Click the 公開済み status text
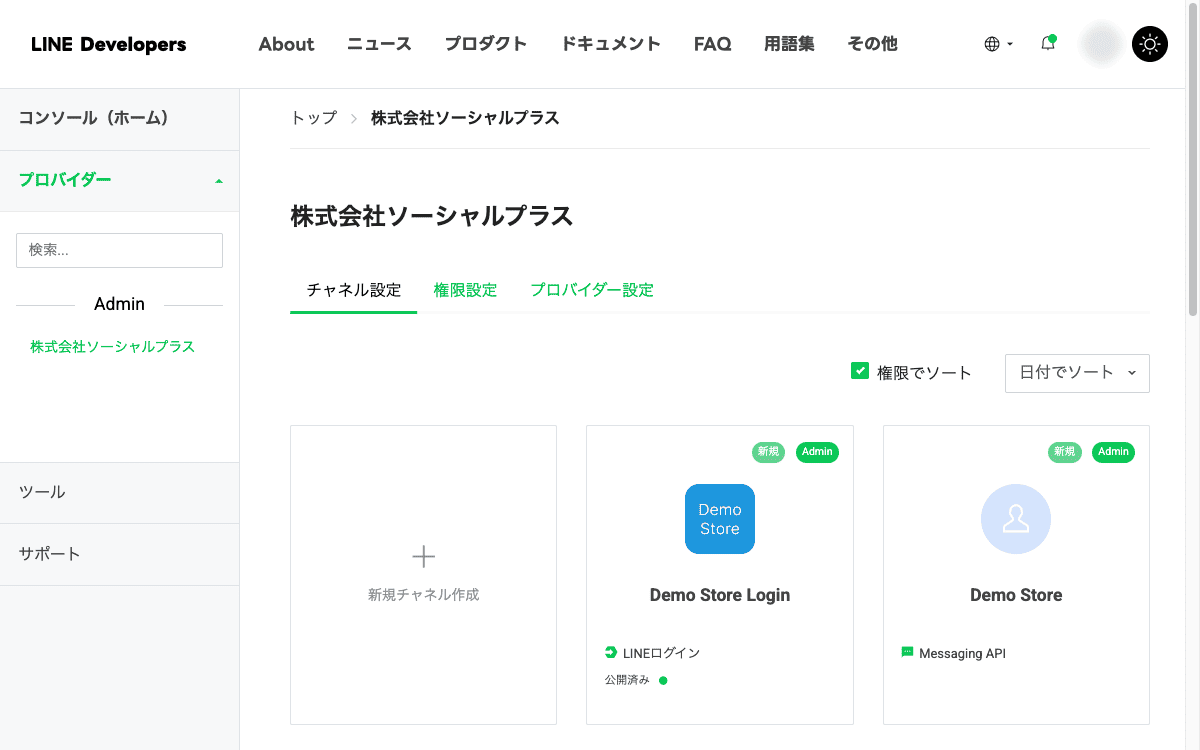Image resolution: width=1200 pixels, height=750 pixels. (627, 680)
